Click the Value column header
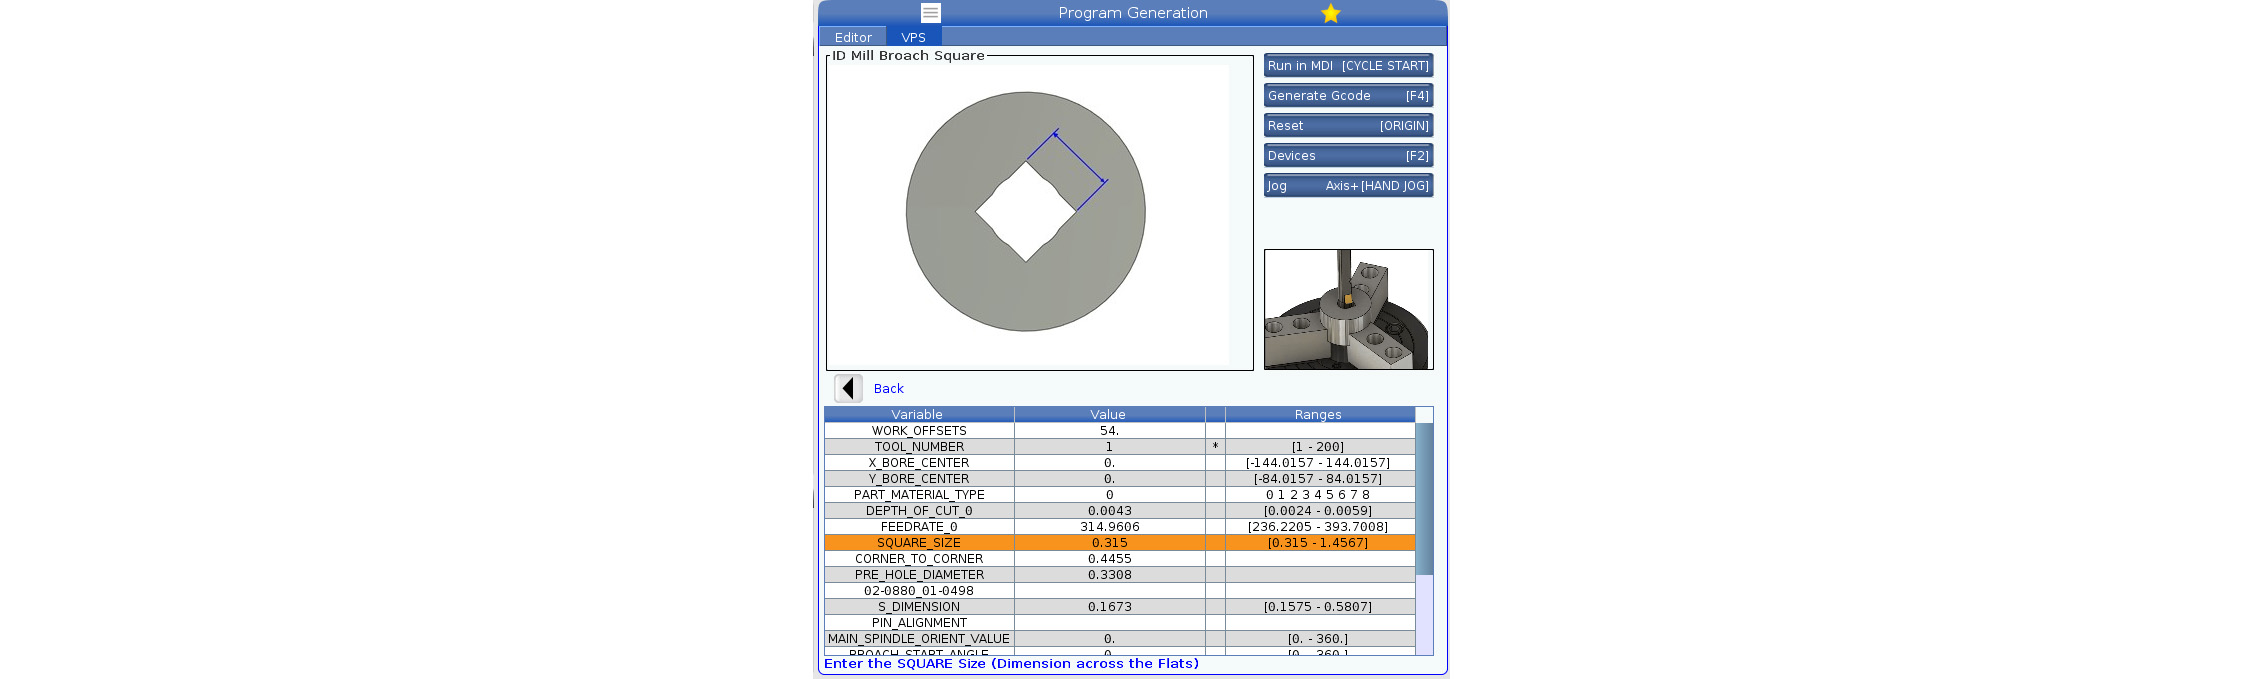Screen dimensions: 2263x679 (x=1109, y=415)
